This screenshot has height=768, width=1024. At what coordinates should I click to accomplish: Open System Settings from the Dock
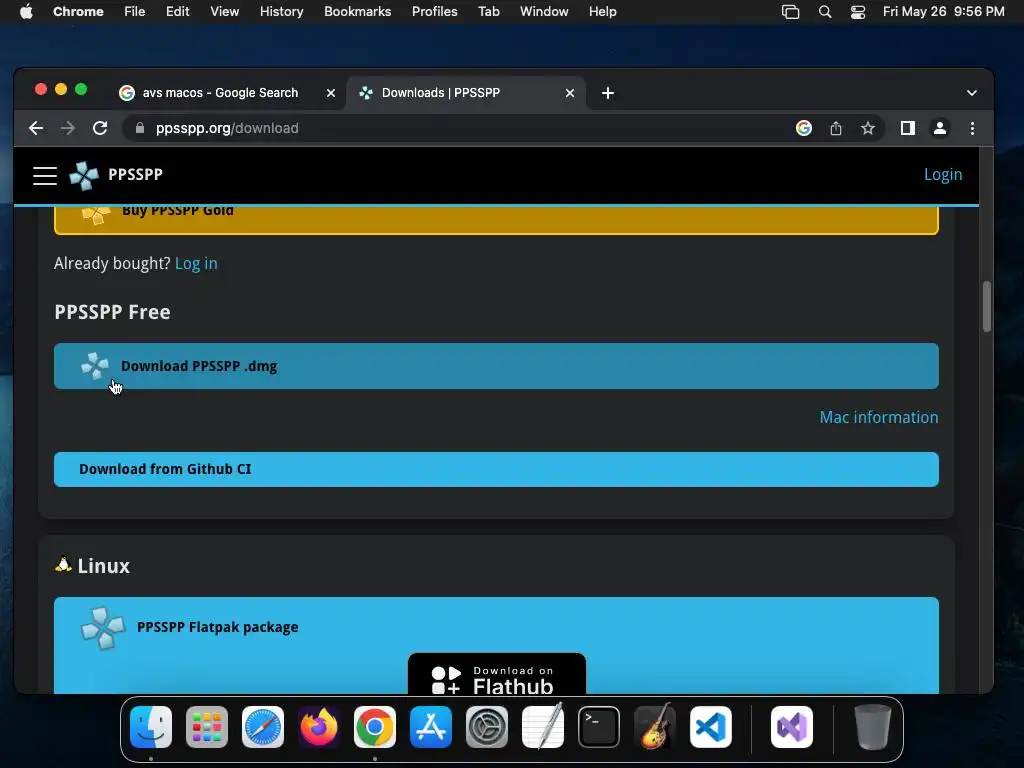pyautogui.click(x=487, y=727)
